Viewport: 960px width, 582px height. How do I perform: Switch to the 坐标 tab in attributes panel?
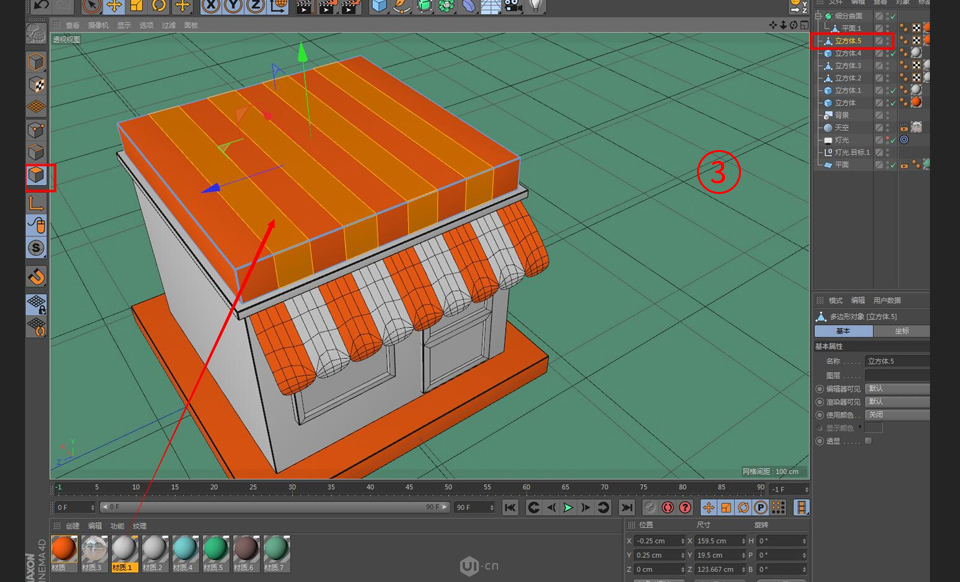pos(903,331)
